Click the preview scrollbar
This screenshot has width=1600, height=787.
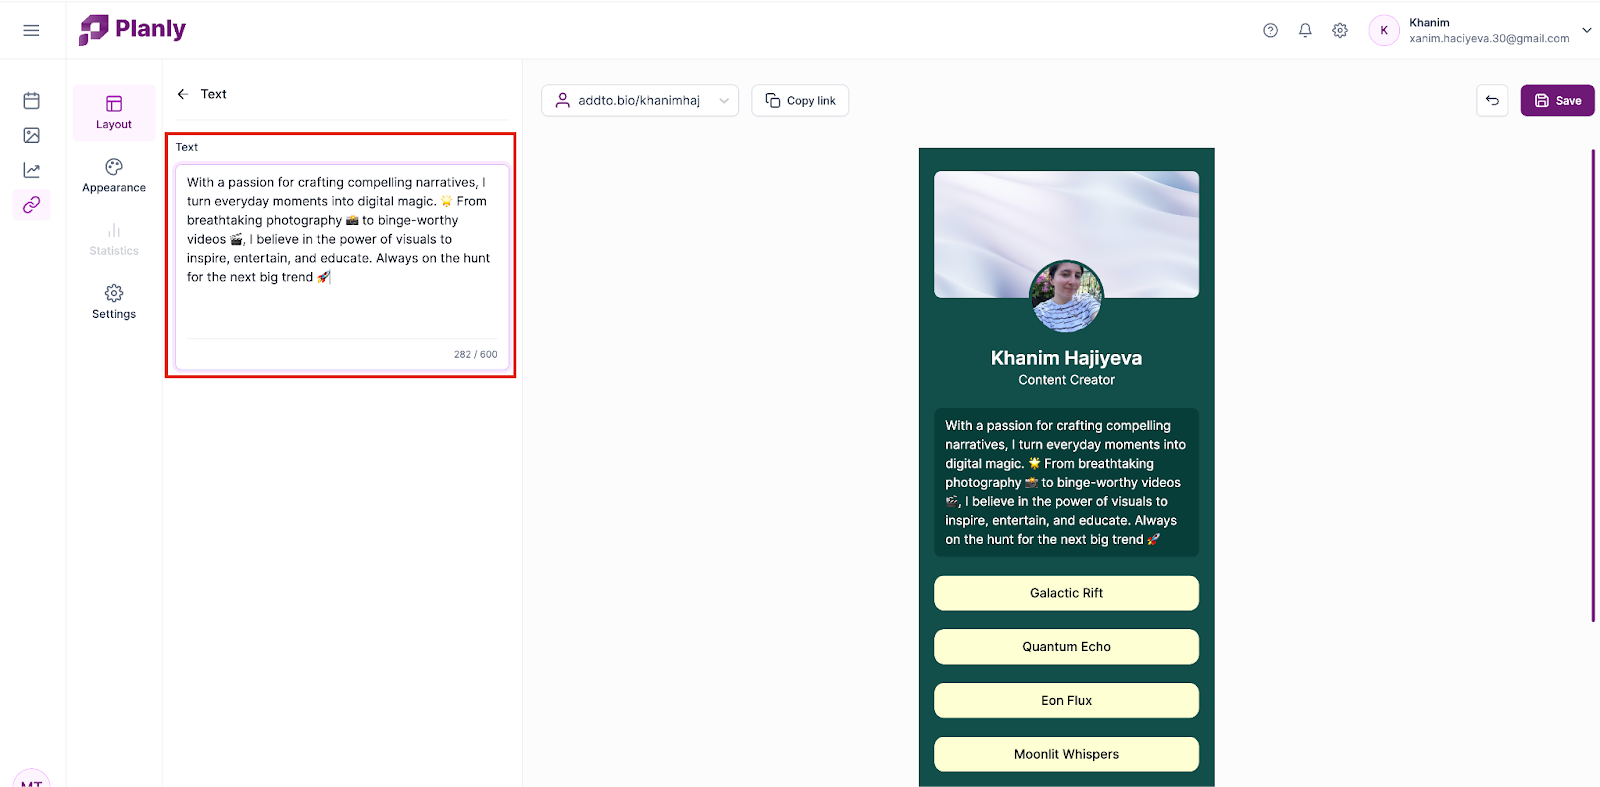1593,385
